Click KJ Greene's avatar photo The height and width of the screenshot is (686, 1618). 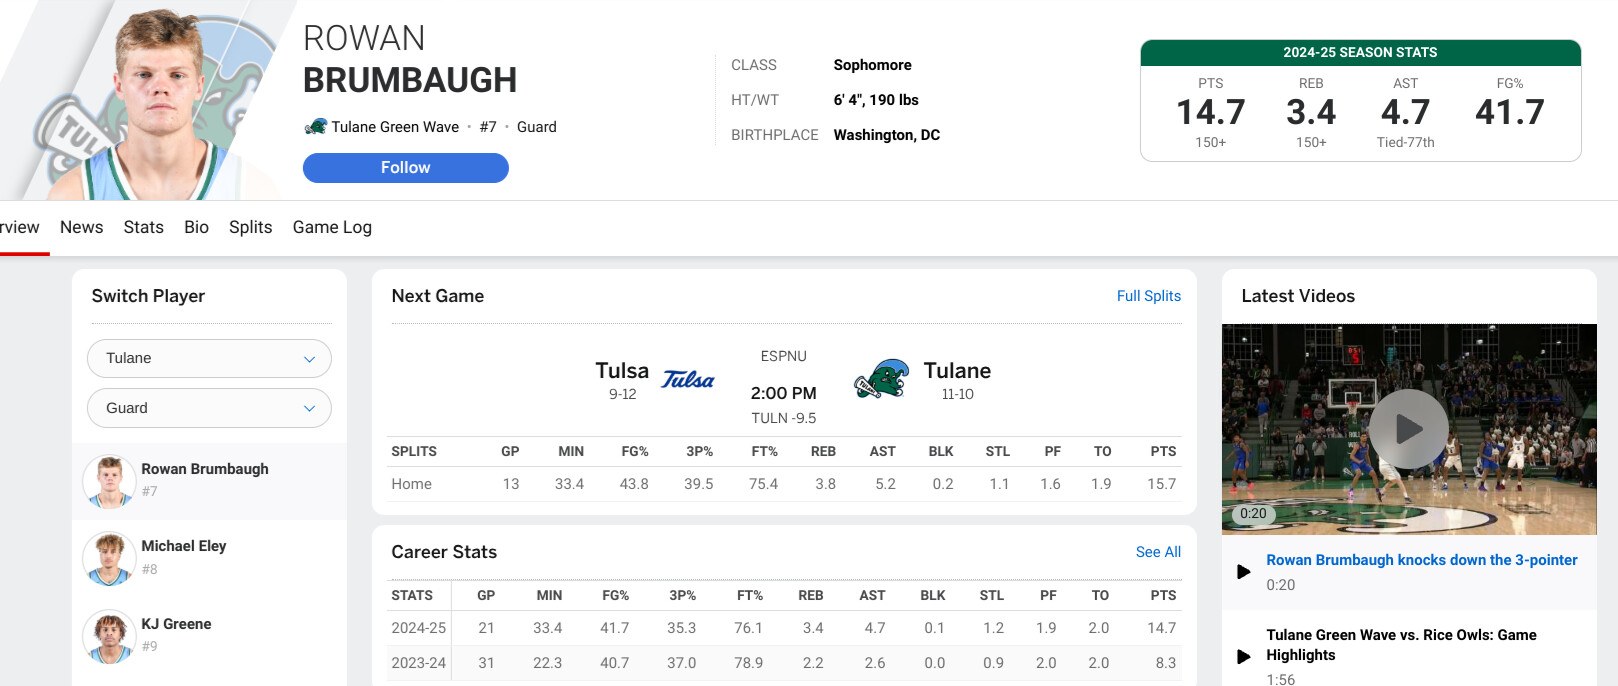(x=109, y=636)
